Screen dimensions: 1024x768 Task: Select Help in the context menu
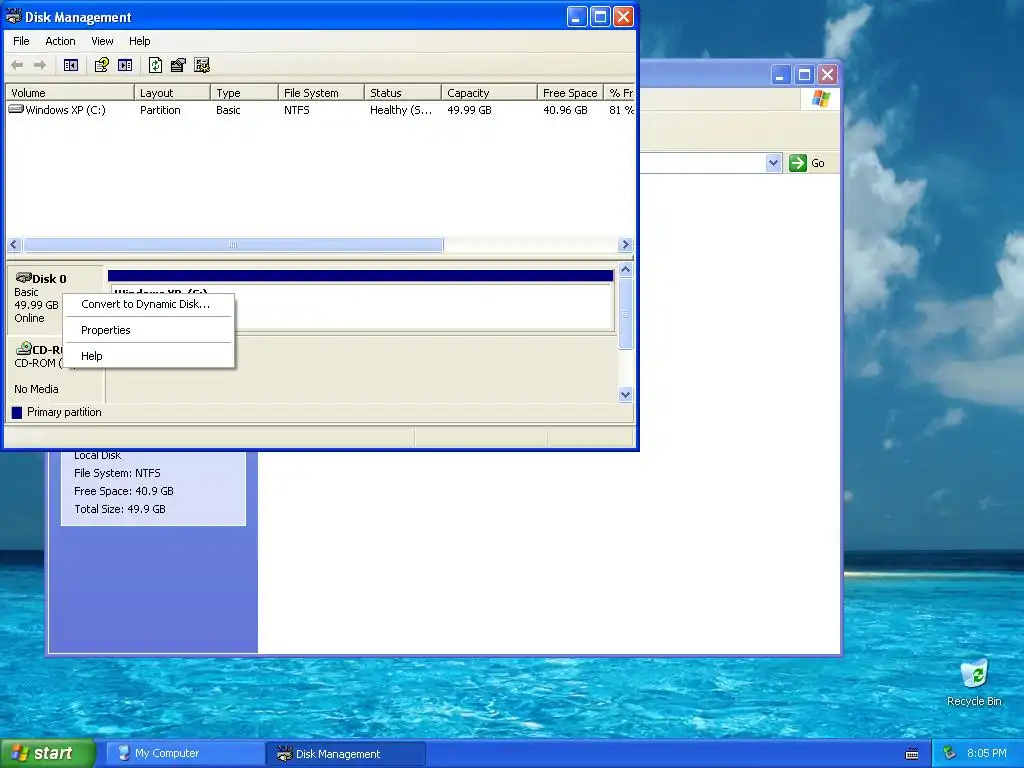click(149, 357)
